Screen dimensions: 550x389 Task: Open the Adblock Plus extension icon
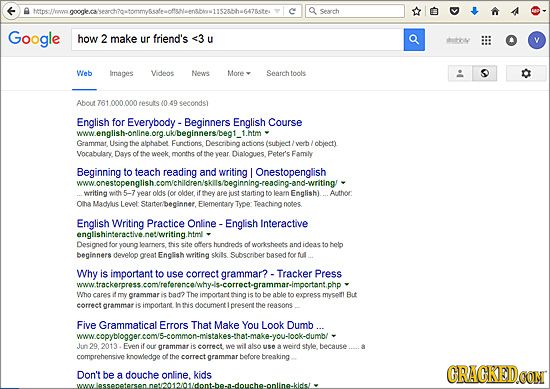click(535, 11)
